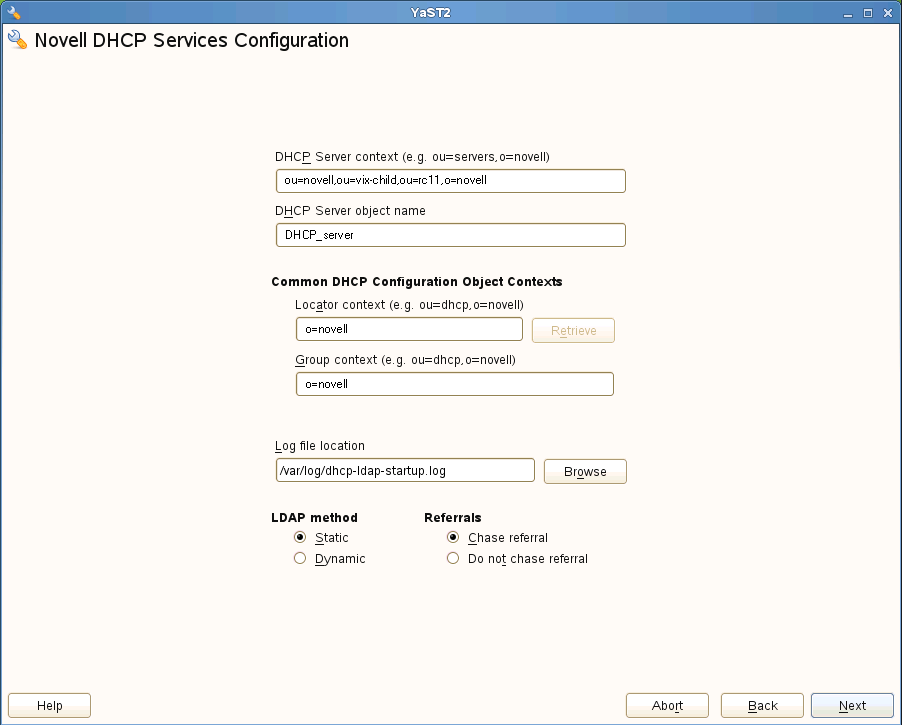902x725 pixels.
Task: Close the YaST2 window
Action: [x=888, y=13]
